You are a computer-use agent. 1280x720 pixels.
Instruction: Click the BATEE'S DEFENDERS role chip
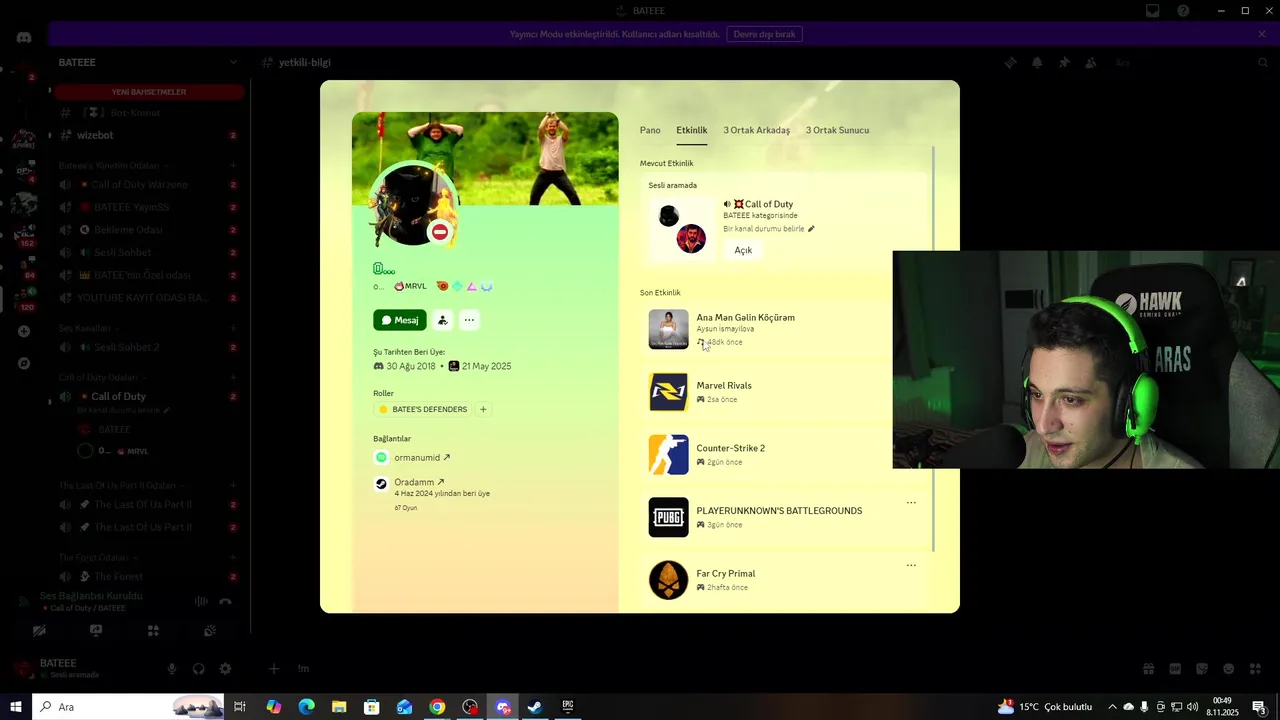click(x=422, y=409)
